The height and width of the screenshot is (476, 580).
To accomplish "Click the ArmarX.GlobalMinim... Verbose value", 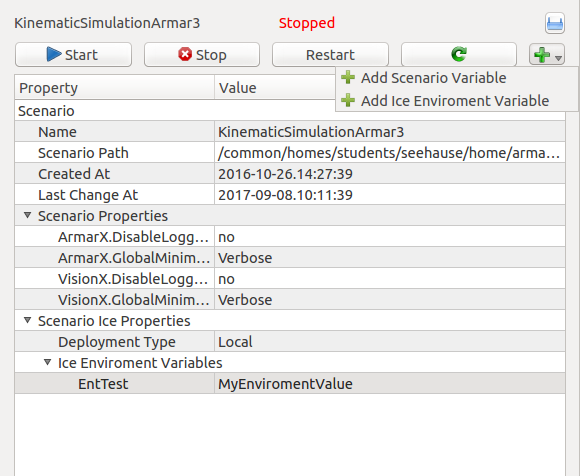I will point(390,258).
